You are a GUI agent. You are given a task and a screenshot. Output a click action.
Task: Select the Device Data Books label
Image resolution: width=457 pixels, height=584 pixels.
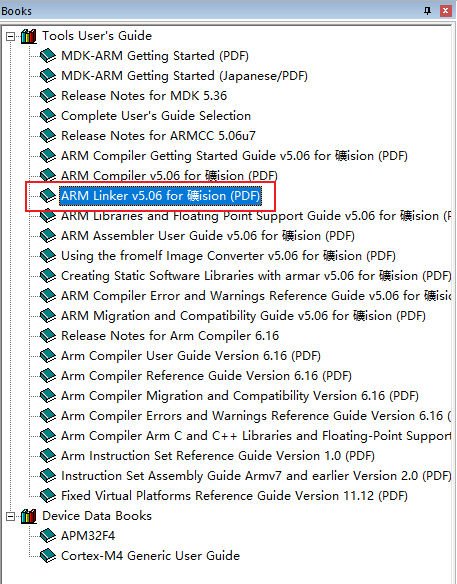point(97,516)
